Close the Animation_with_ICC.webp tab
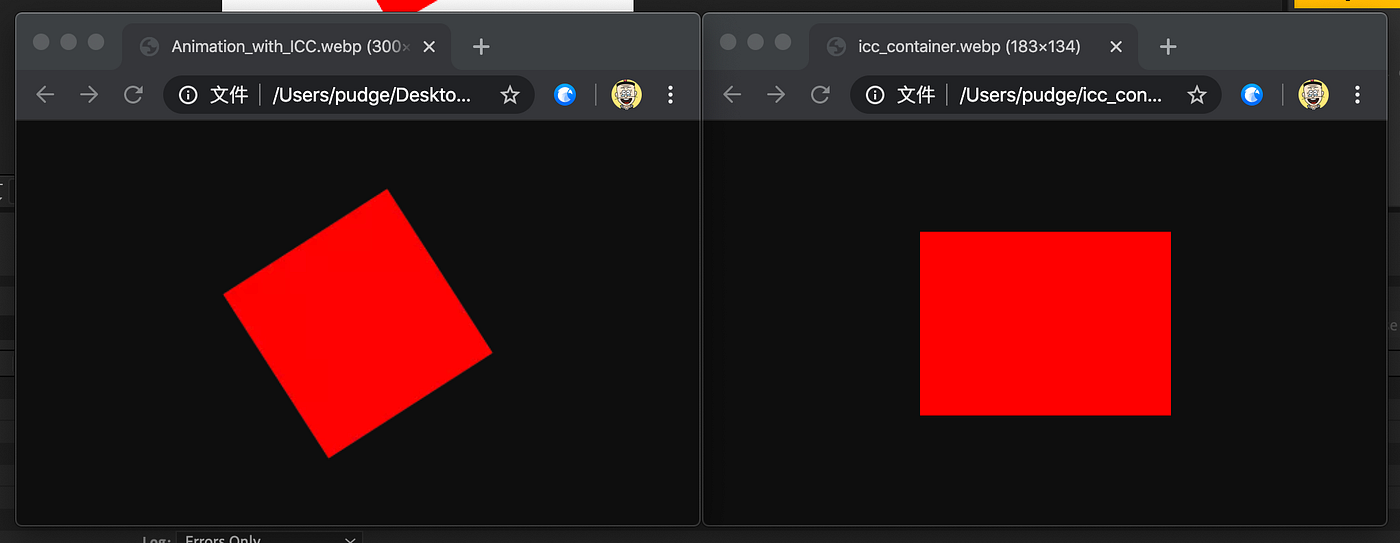The width and height of the screenshot is (1400, 543). [x=429, y=46]
